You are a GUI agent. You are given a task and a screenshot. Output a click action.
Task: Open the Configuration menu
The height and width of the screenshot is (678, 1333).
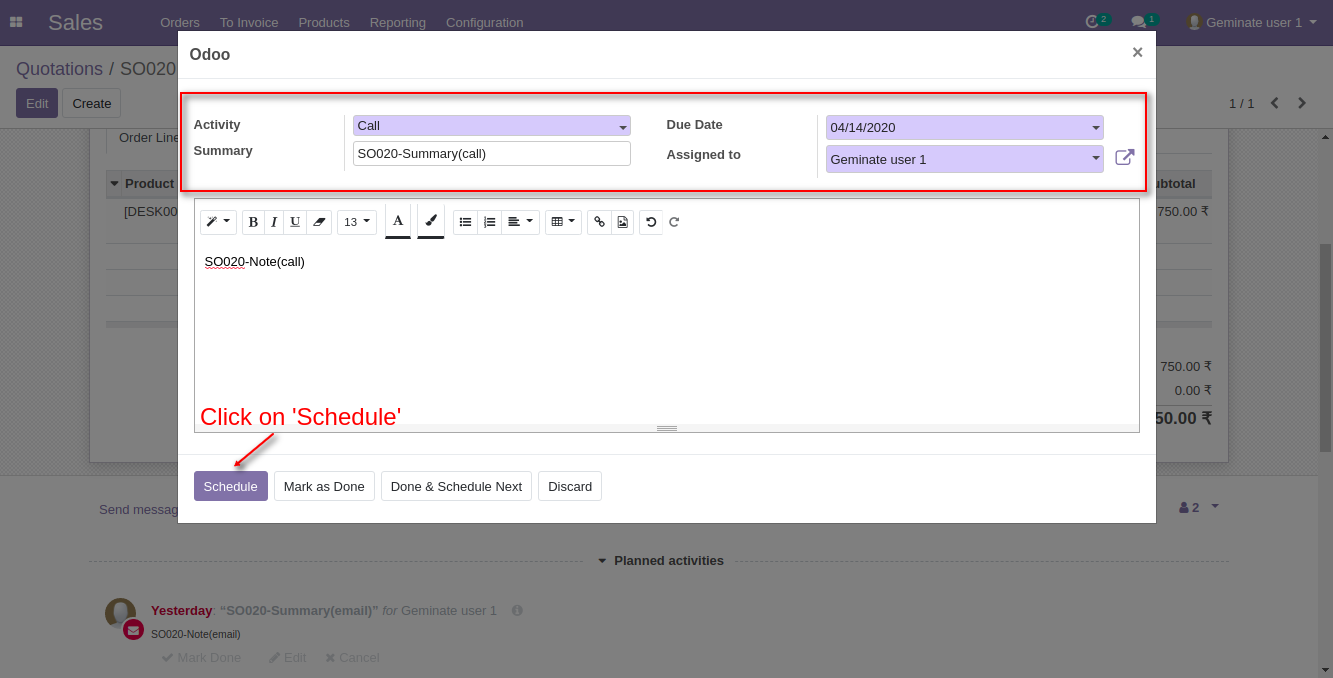click(x=484, y=22)
